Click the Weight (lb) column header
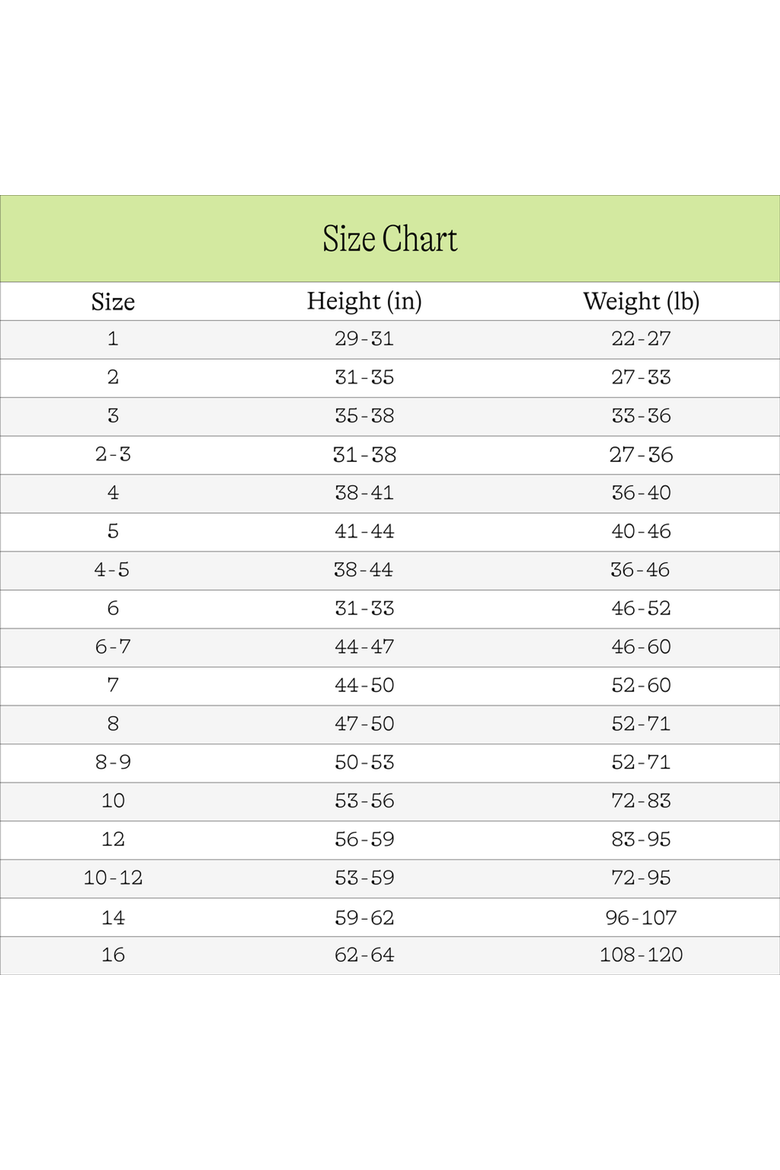This screenshot has width=780, height=1170. (641, 301)
